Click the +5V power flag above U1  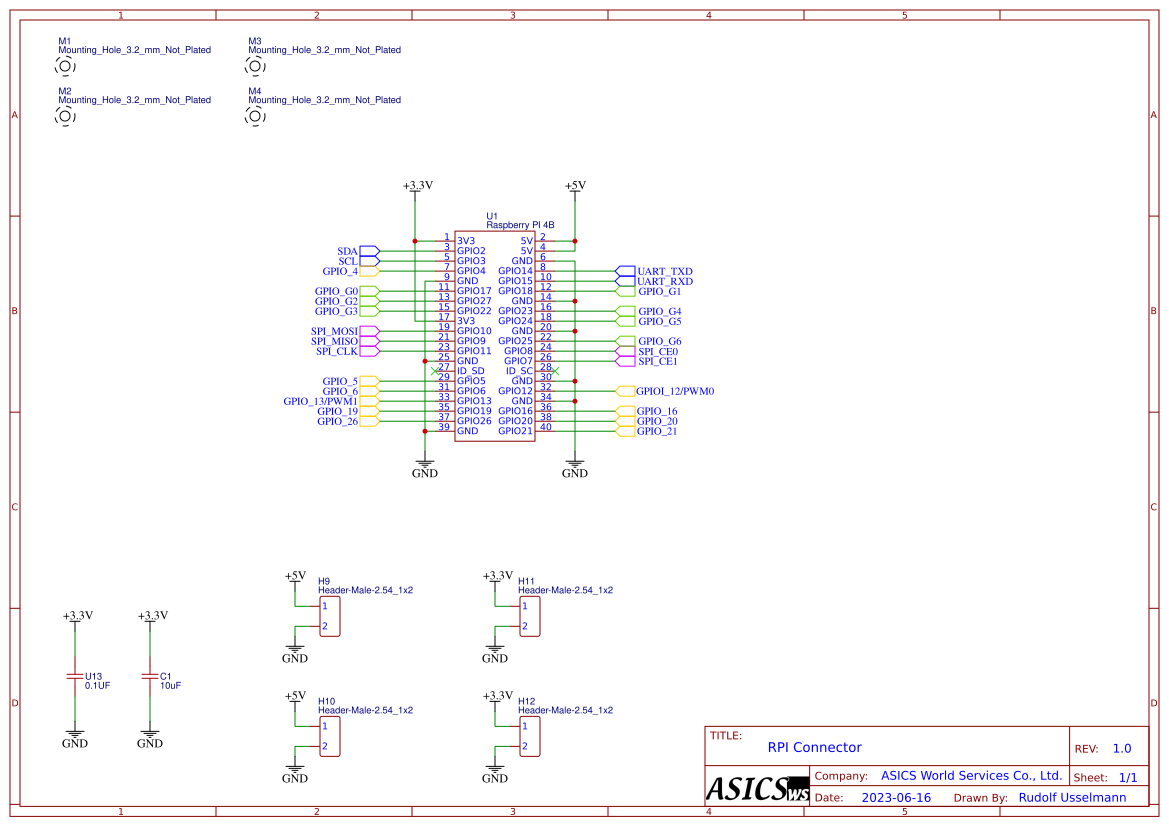(x=575, y=186)
